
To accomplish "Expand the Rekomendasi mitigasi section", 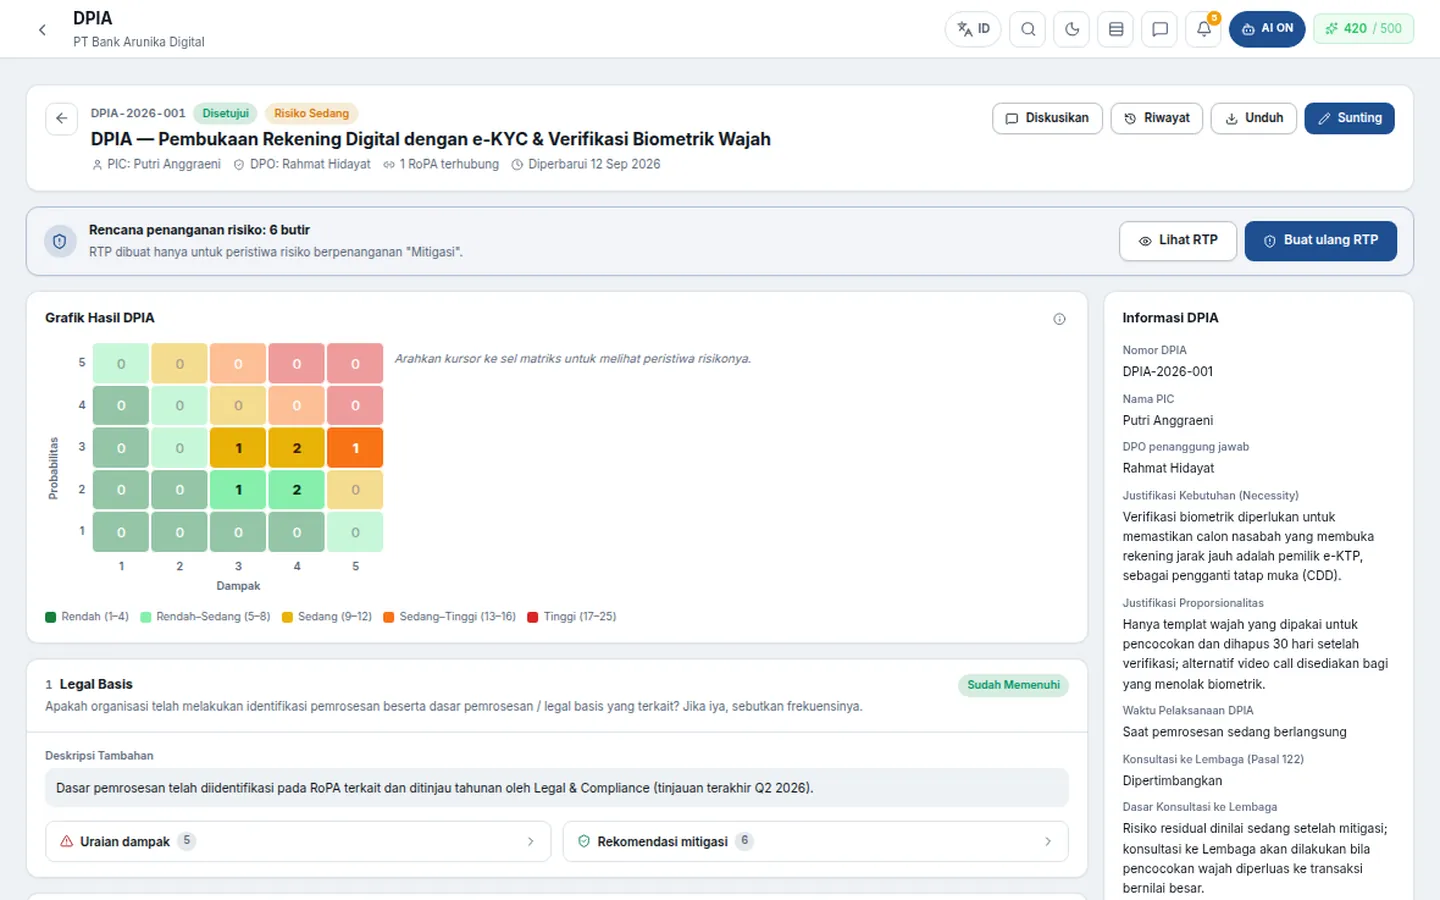I will click(x=815, y=842).
